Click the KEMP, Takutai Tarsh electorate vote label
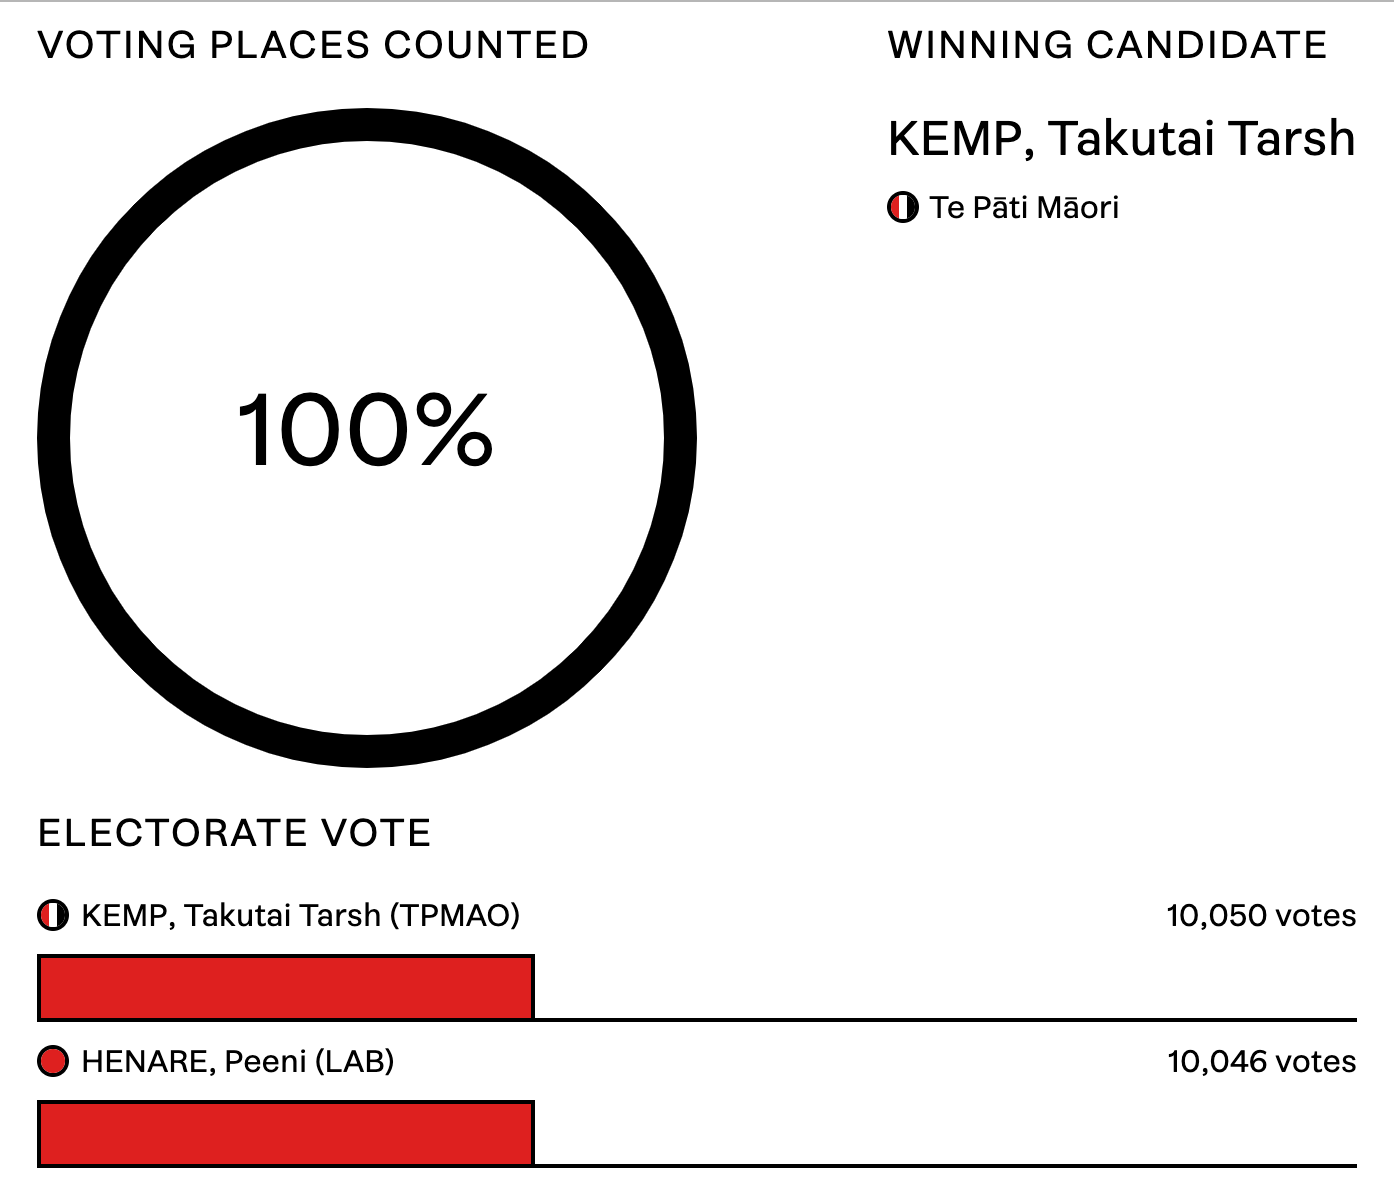This screenshot has height=1182, width=1394. click(x=231, y=915)
